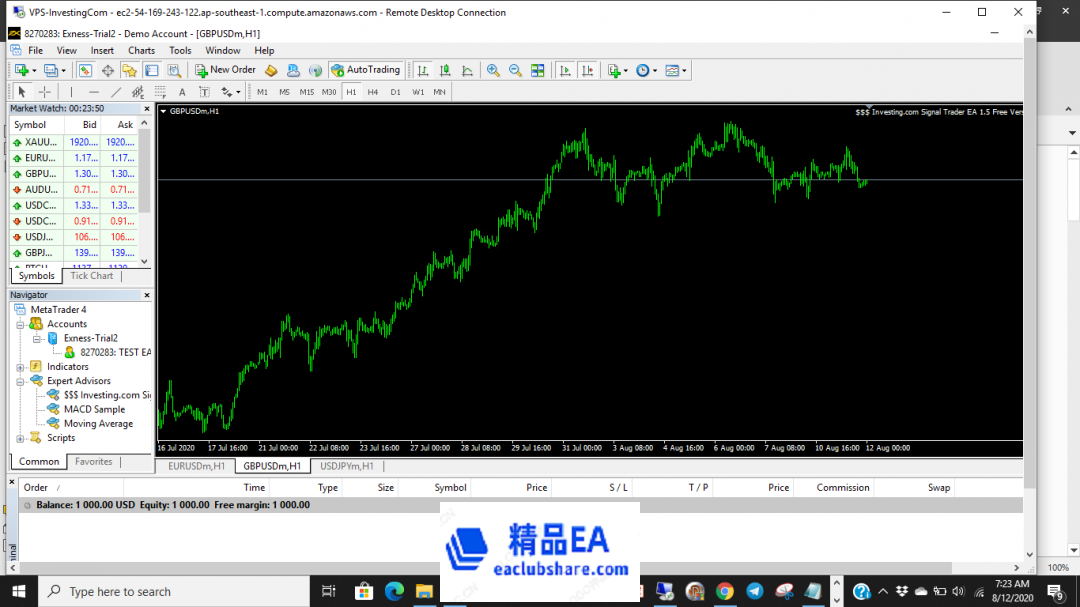Select the Crosshair tool
Image resolution: width=1080 pixels, height=607 pixels.
45,92
